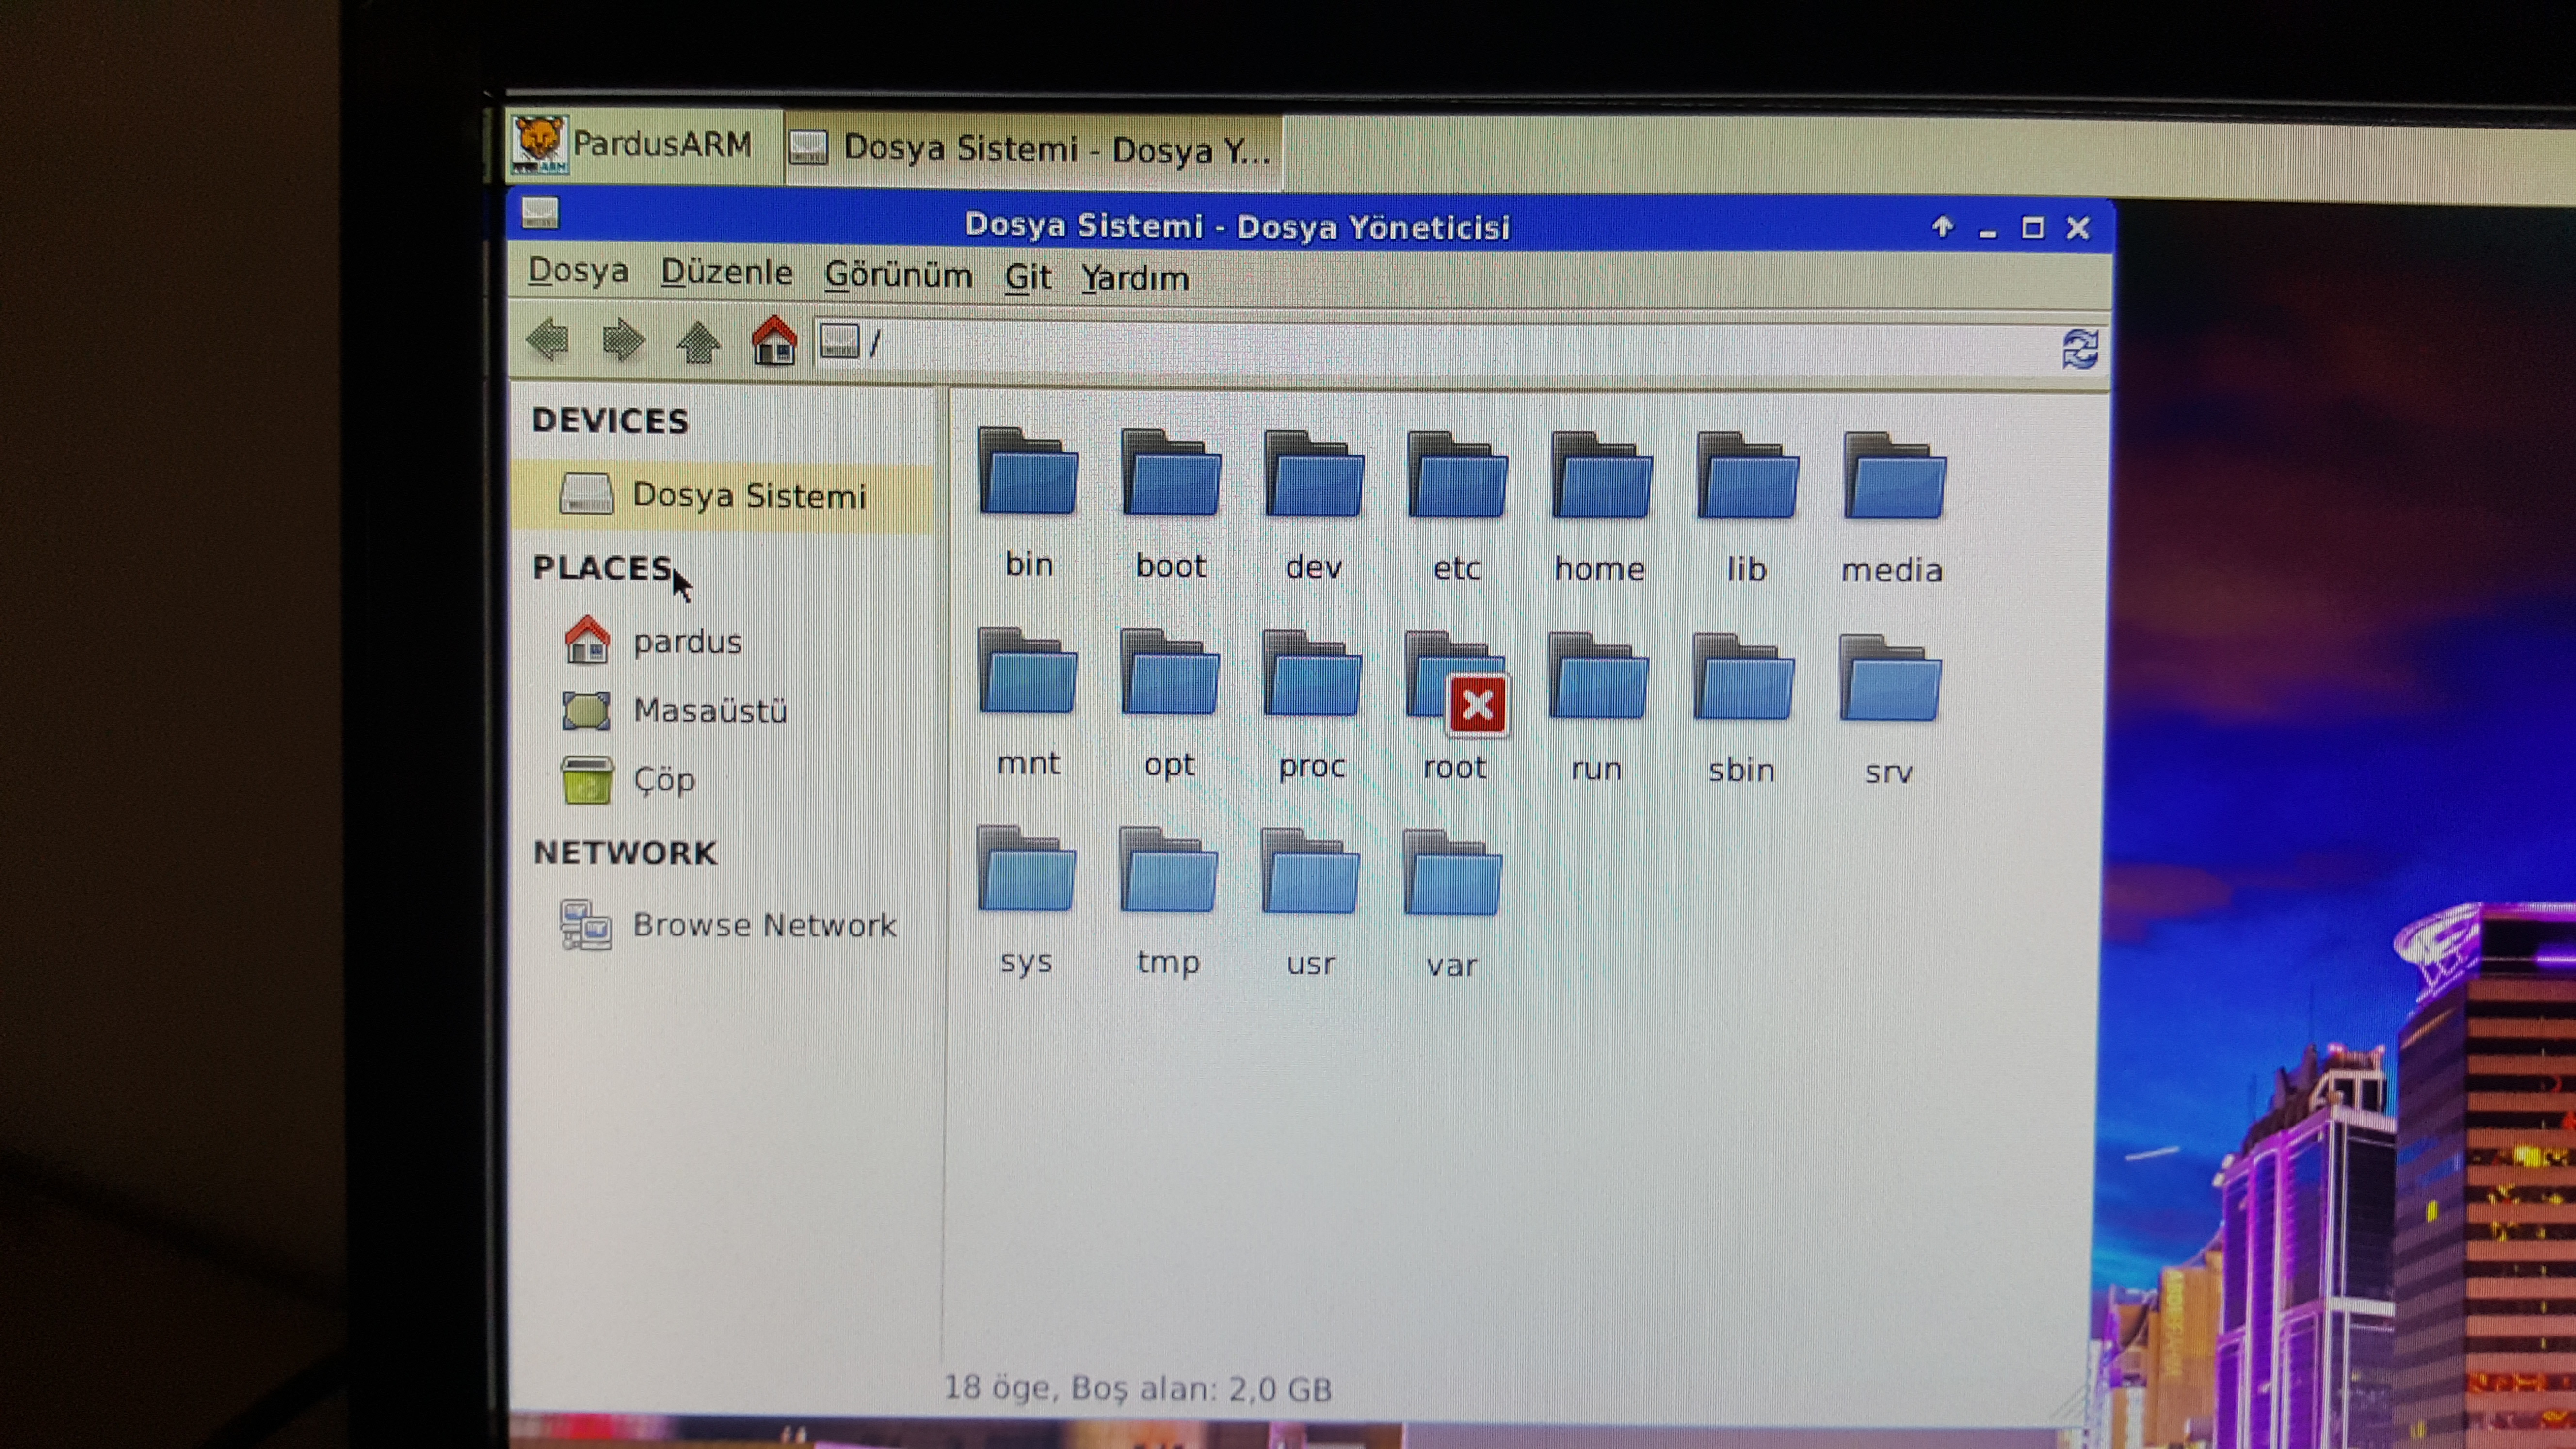Go forward with the right arrow icon
2576x1449 pixels.
623,342
